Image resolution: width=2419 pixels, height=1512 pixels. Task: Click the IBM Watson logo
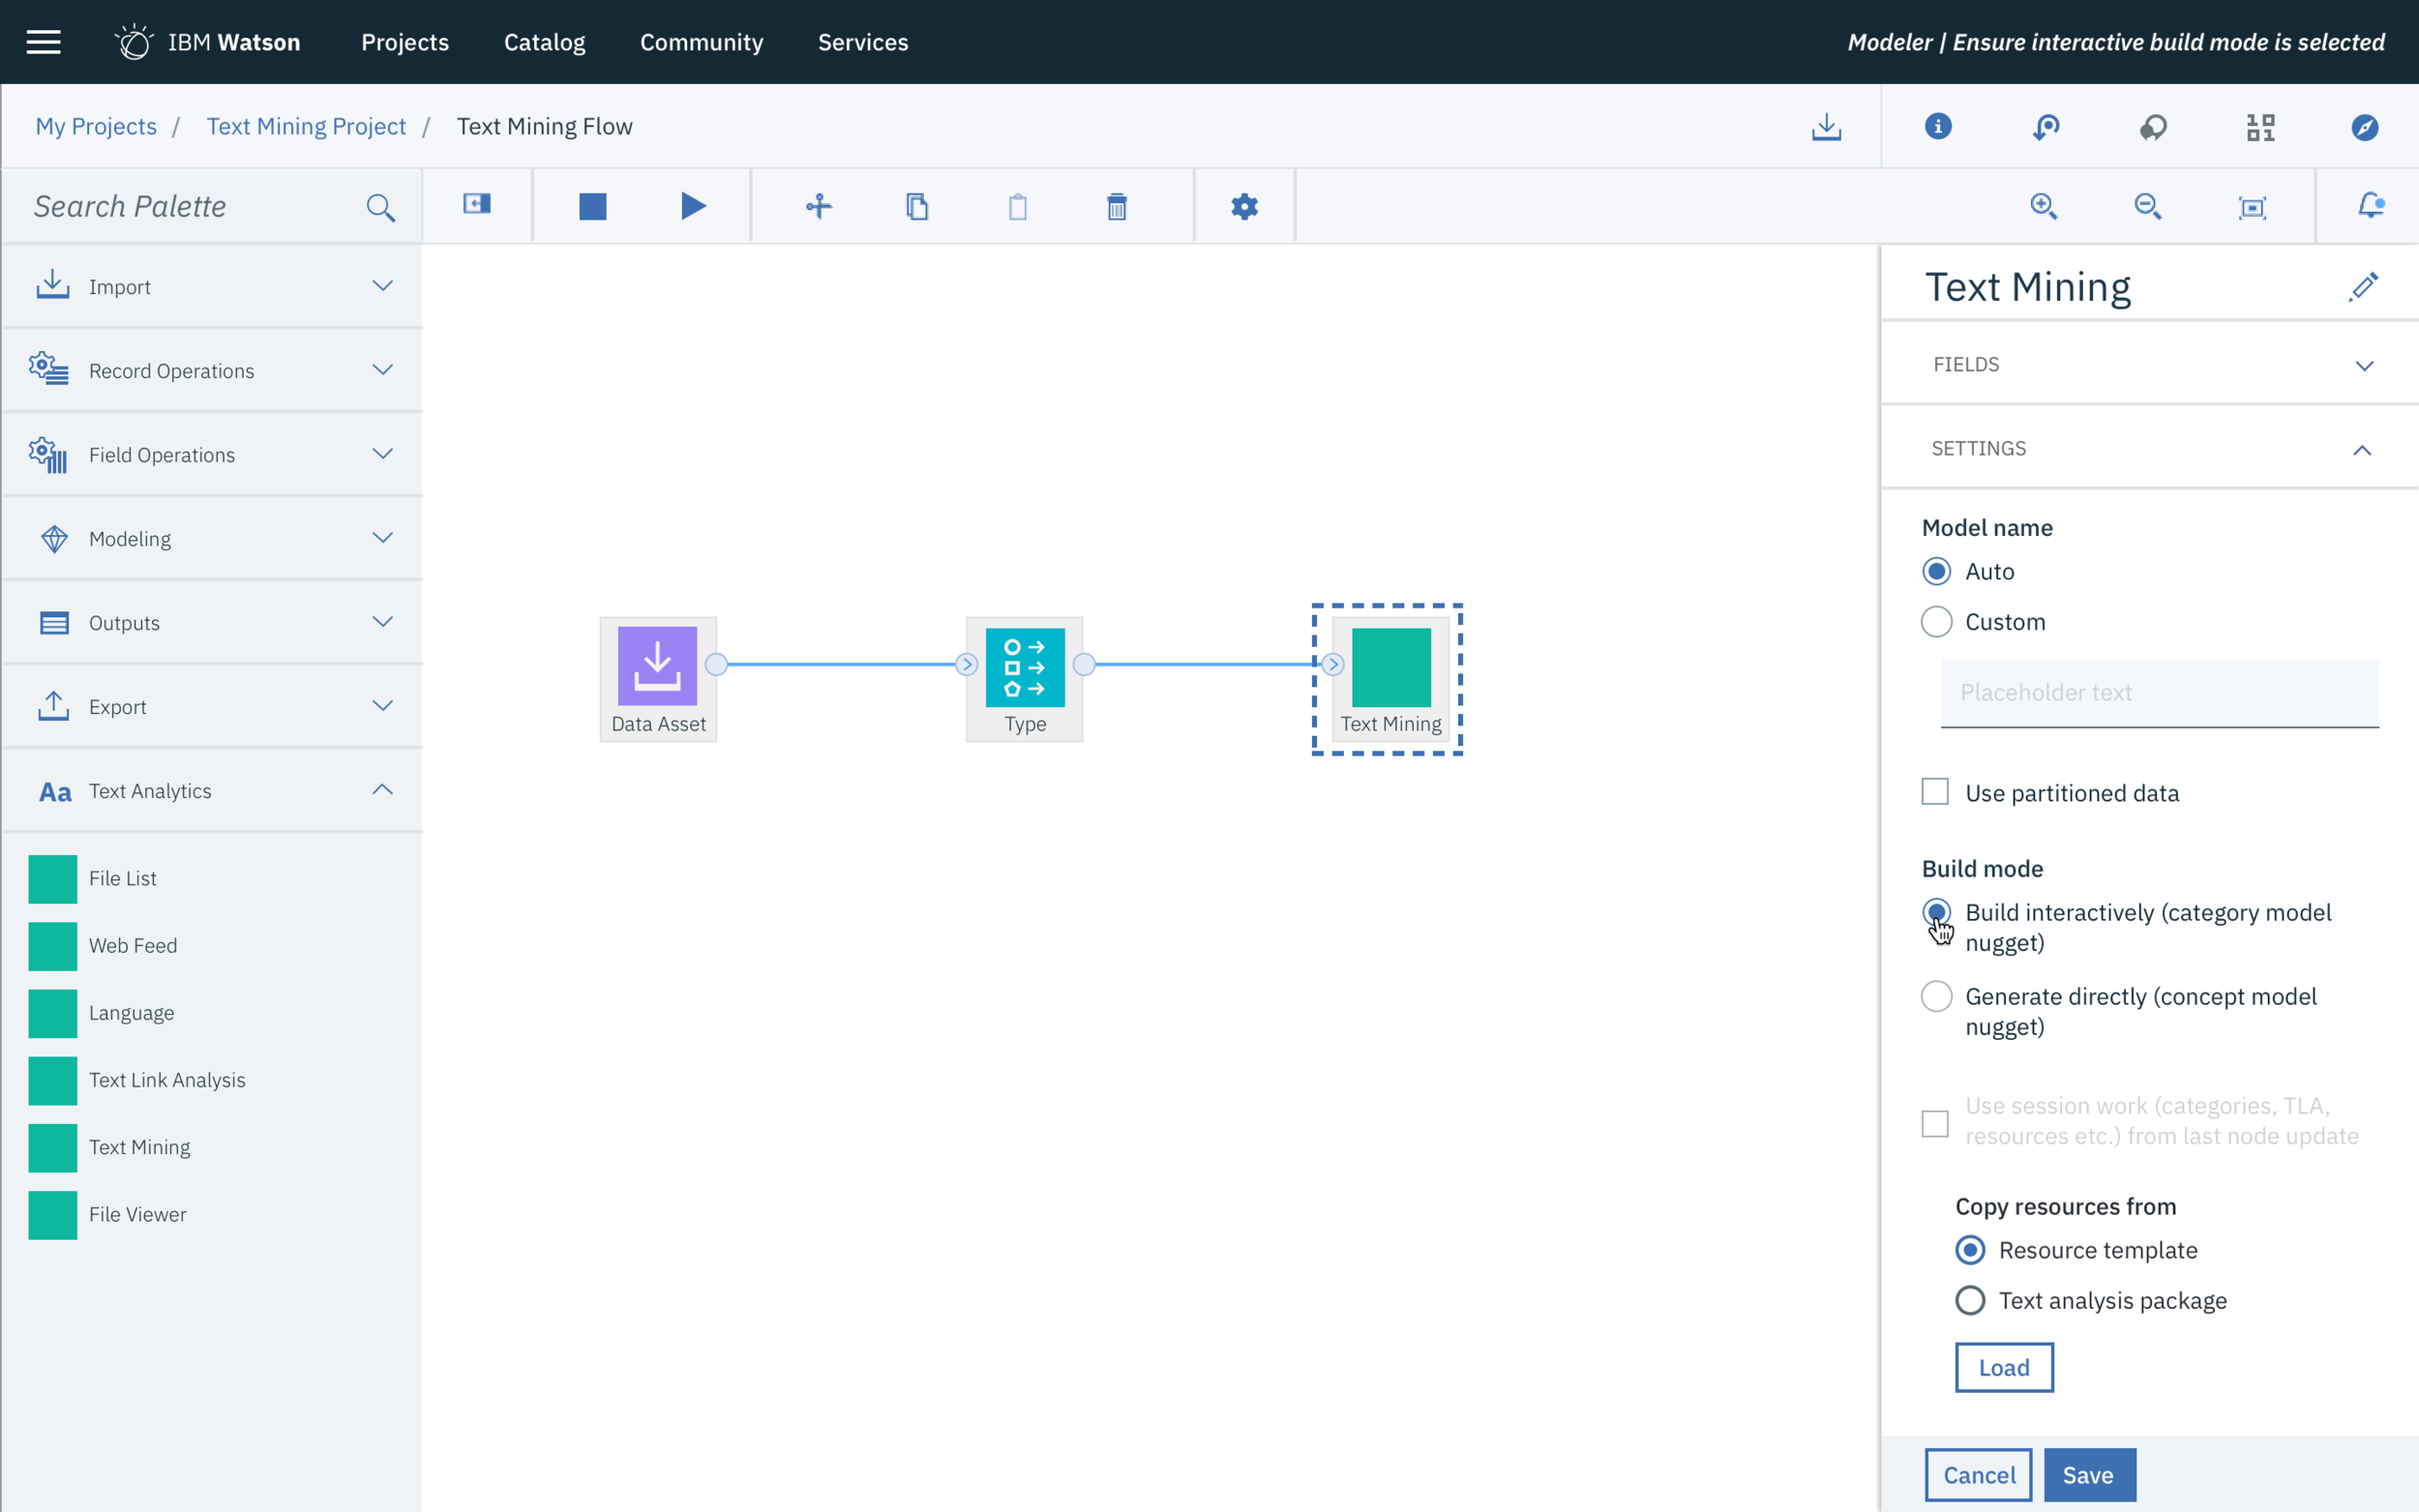click(207, 42)
